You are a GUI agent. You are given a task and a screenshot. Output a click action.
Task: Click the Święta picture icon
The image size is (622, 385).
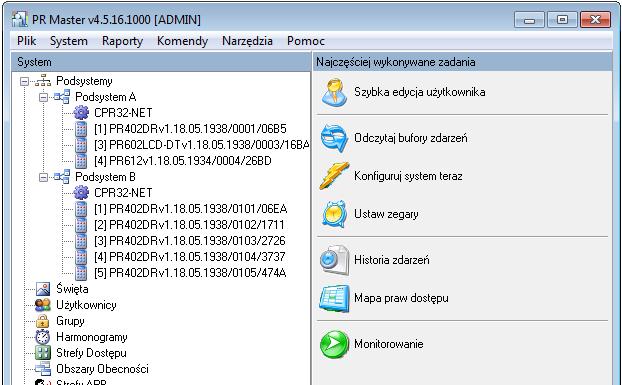[x=43, y=289]
